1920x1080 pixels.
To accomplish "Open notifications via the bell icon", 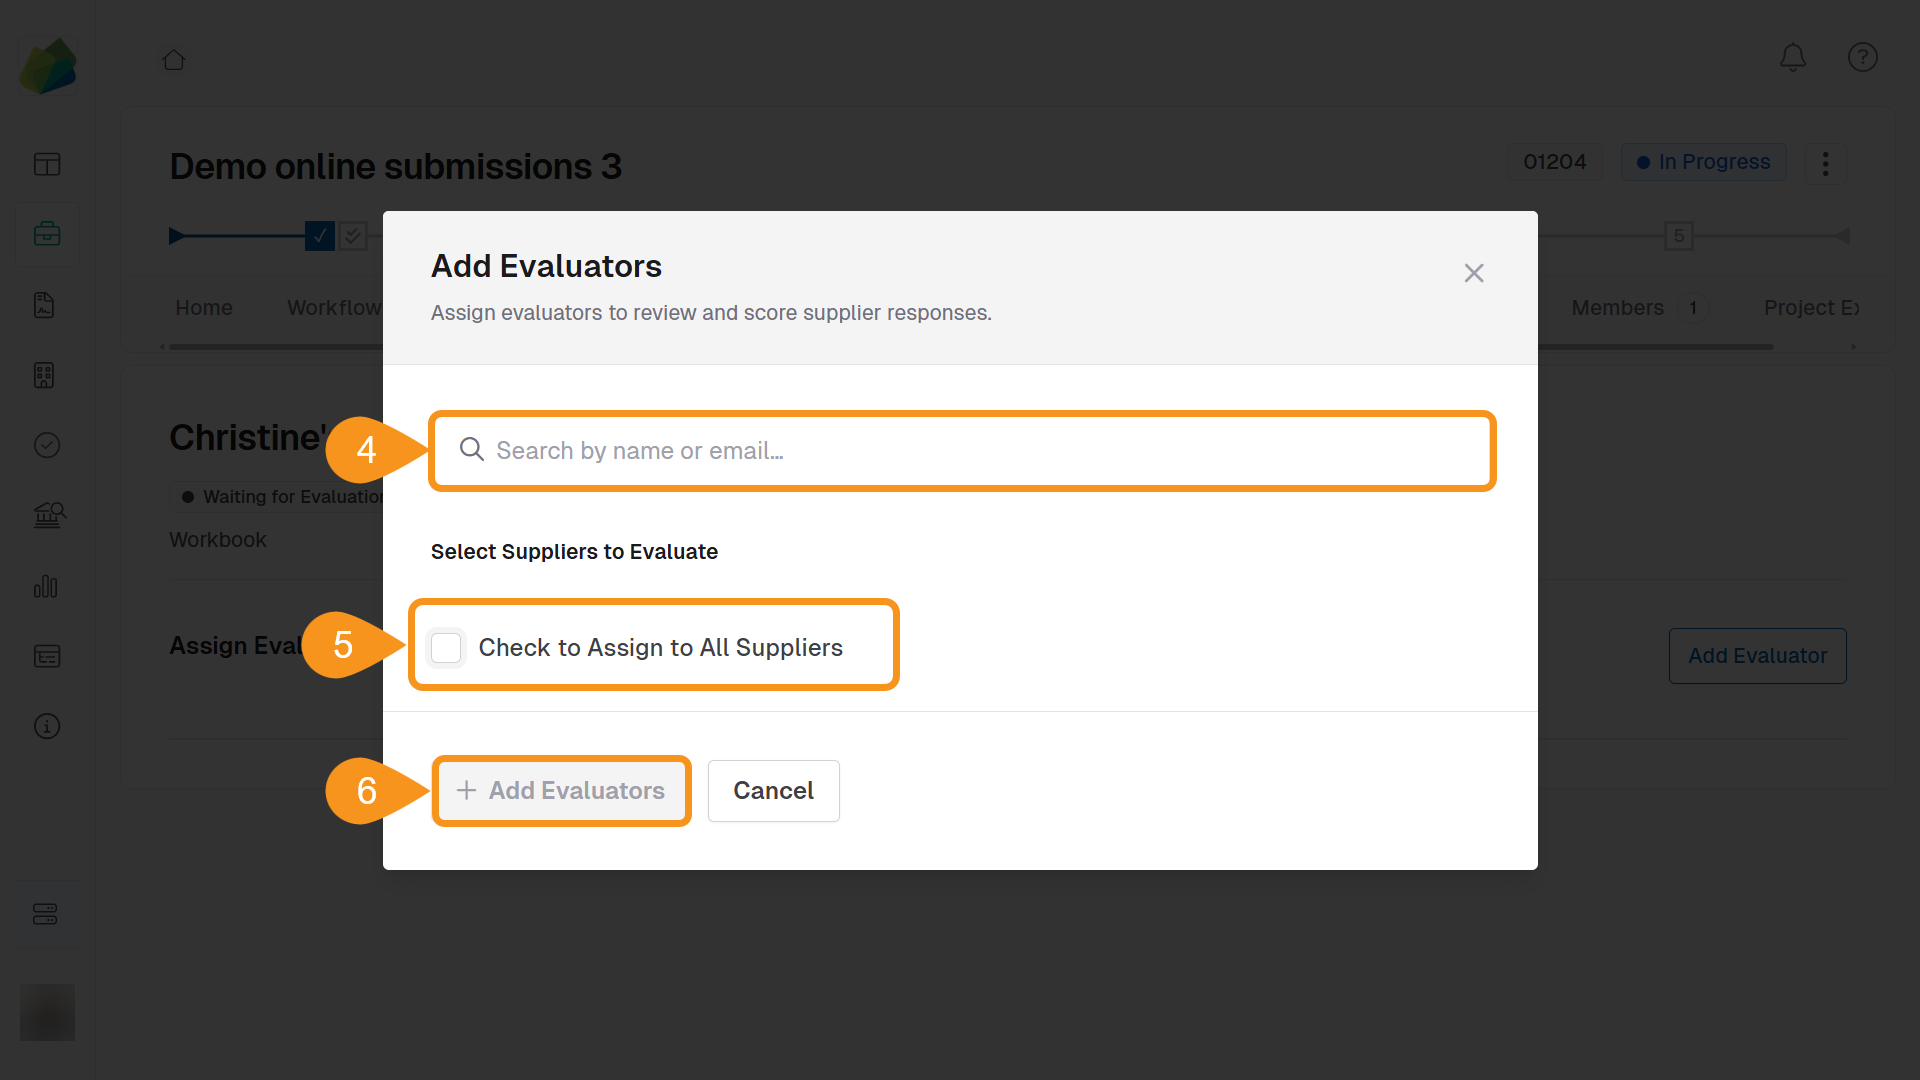I will (x=1793, y=57).
